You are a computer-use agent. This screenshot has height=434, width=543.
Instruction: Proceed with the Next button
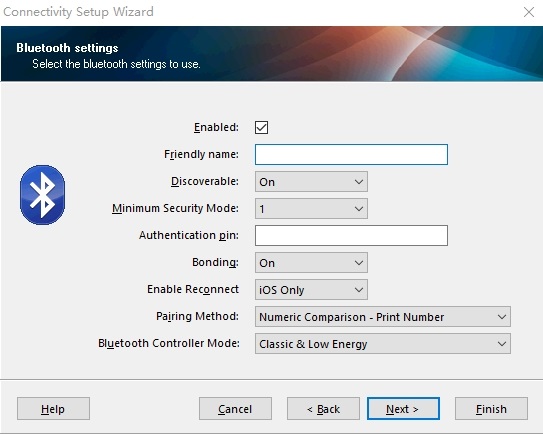coord(403,409)
